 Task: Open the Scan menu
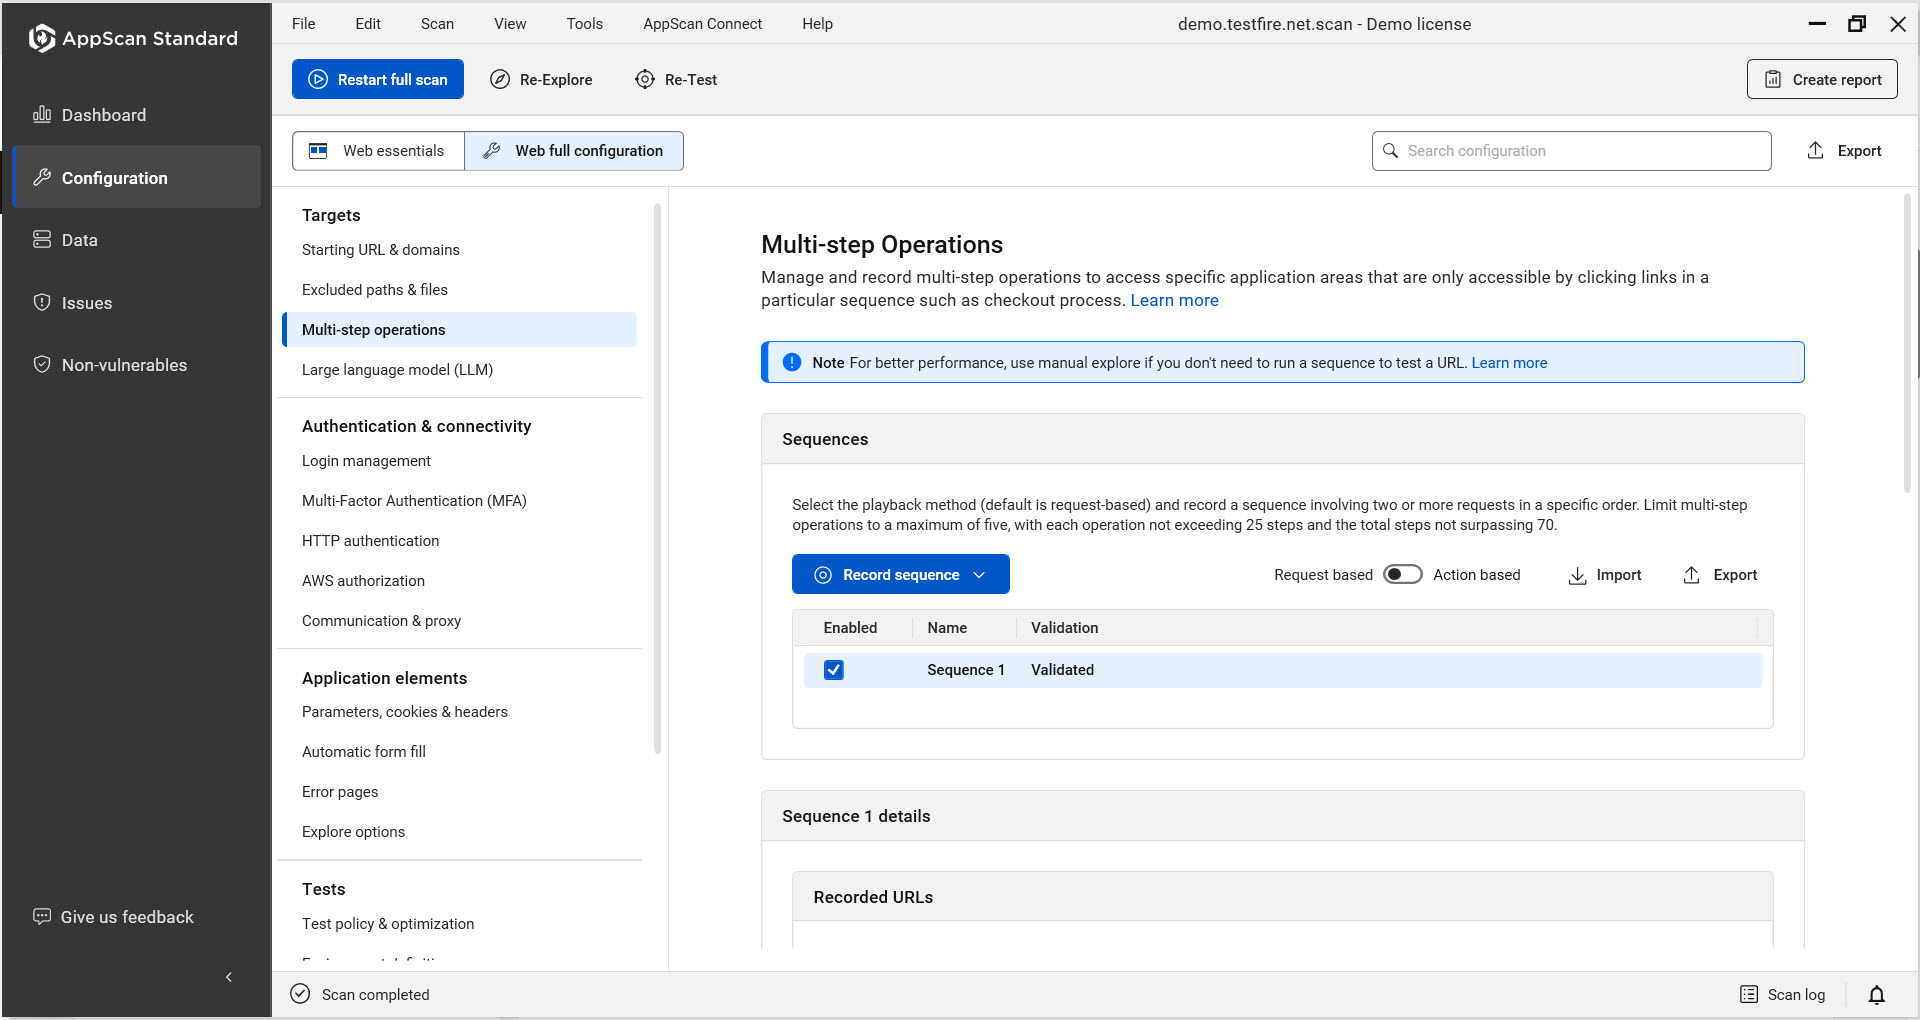point(437,24)
